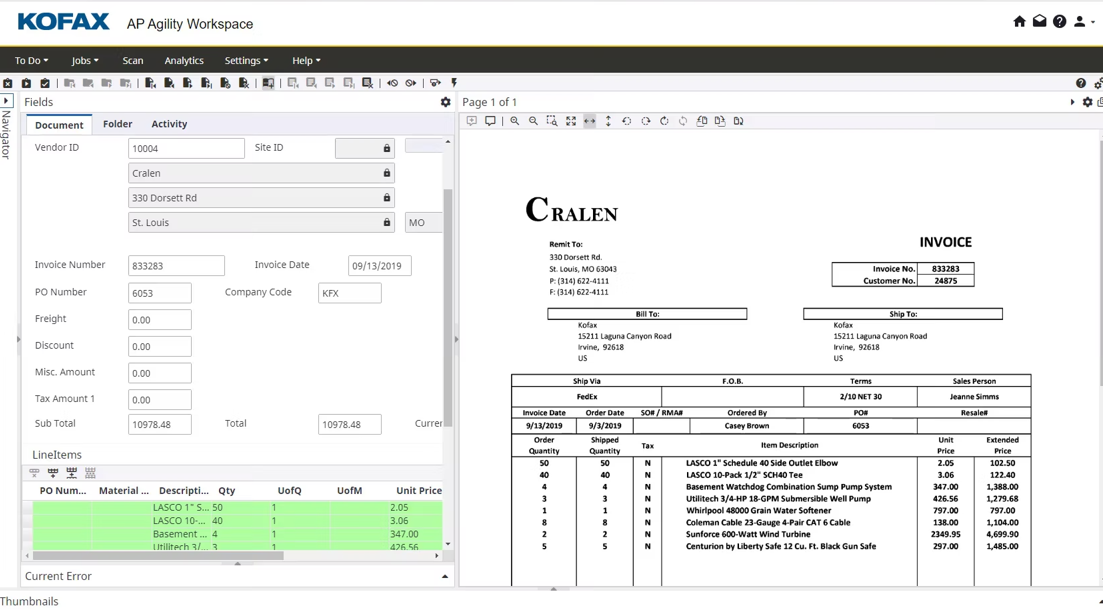Open the Analytics menu item
The height and width of the screenshot is (610, 1103).
[184, 61]
